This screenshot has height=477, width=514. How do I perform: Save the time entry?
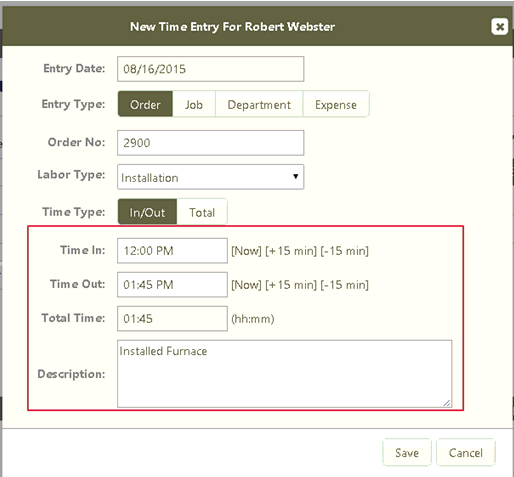pyautogui.click(x=407, y=453)
